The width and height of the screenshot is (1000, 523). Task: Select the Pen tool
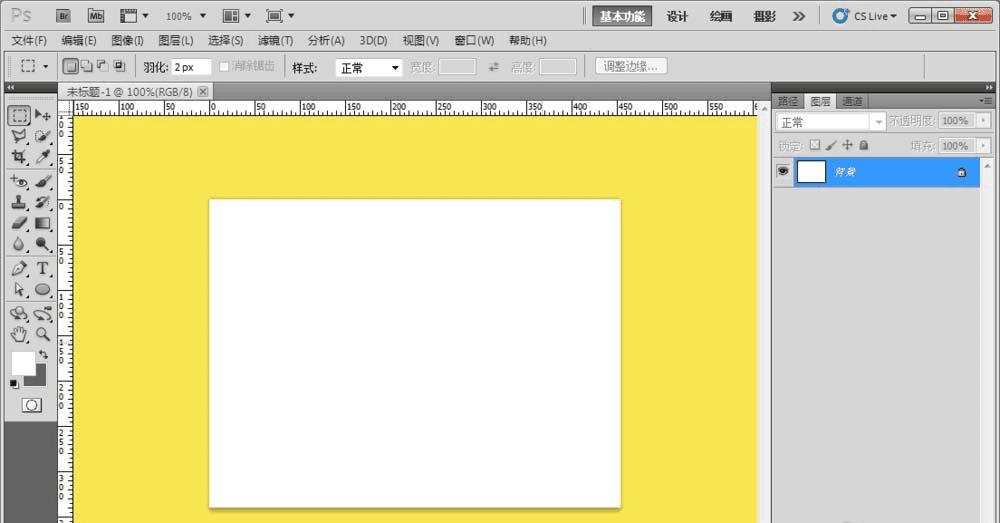[x=19, y=269]
